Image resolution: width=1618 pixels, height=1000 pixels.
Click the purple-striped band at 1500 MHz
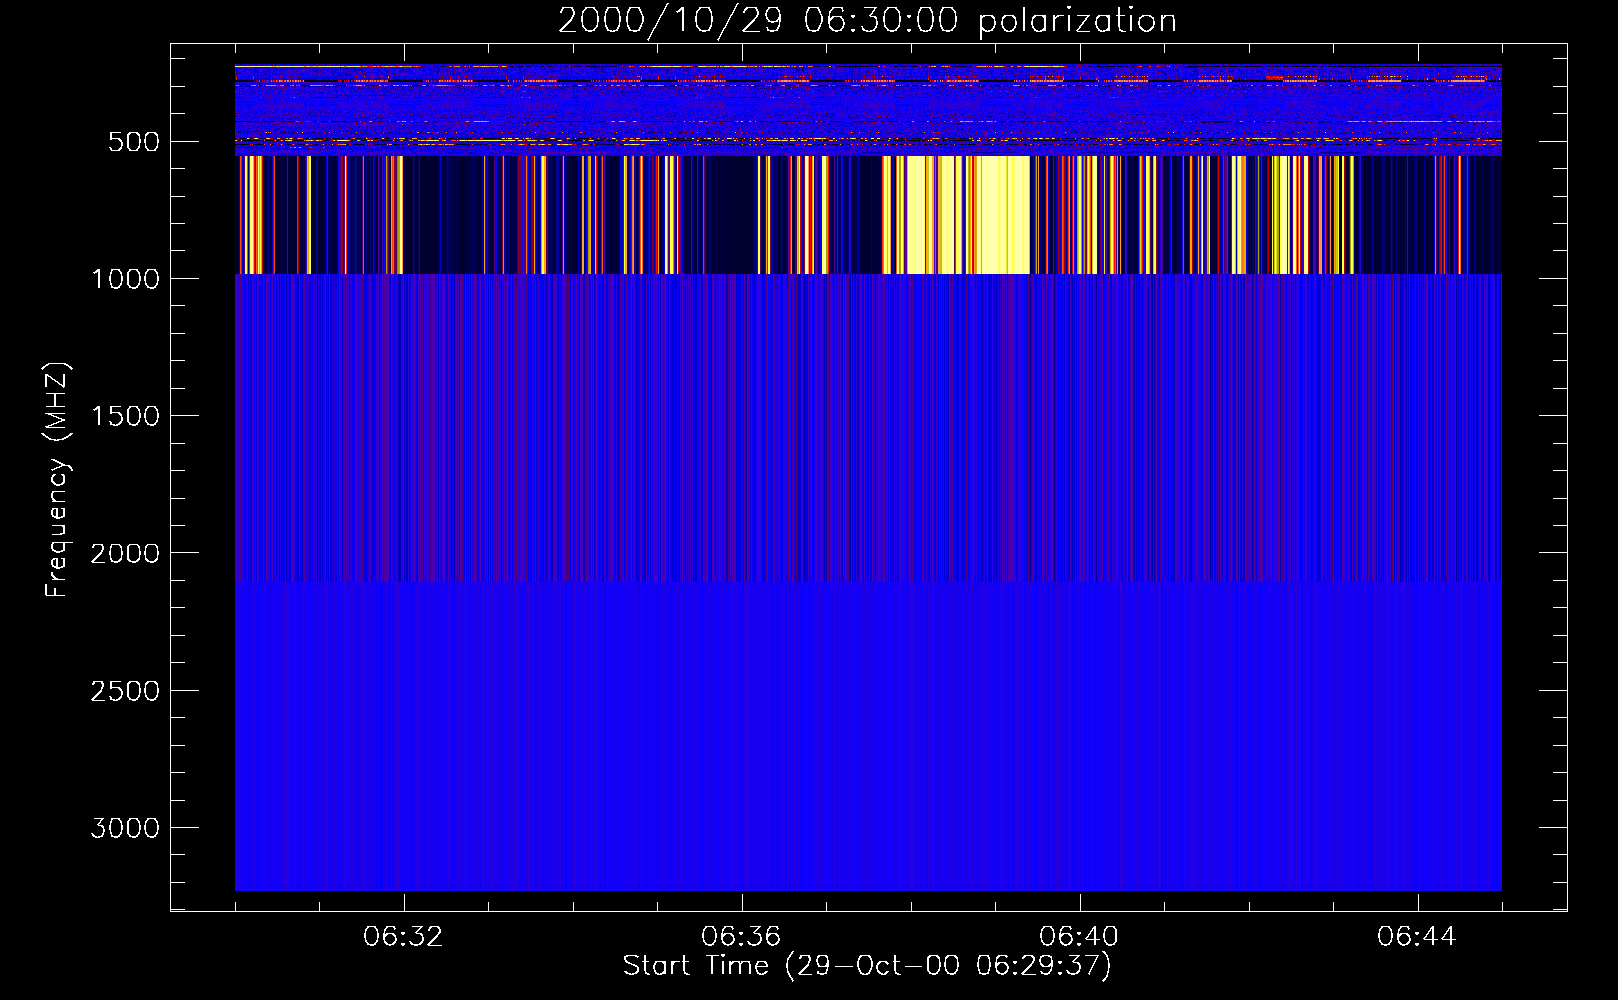(x=868, y=416)
